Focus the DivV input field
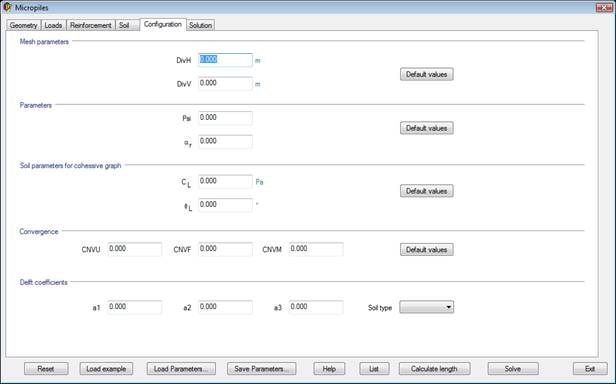Screen dimensions: 616x384 pos(225,83)
